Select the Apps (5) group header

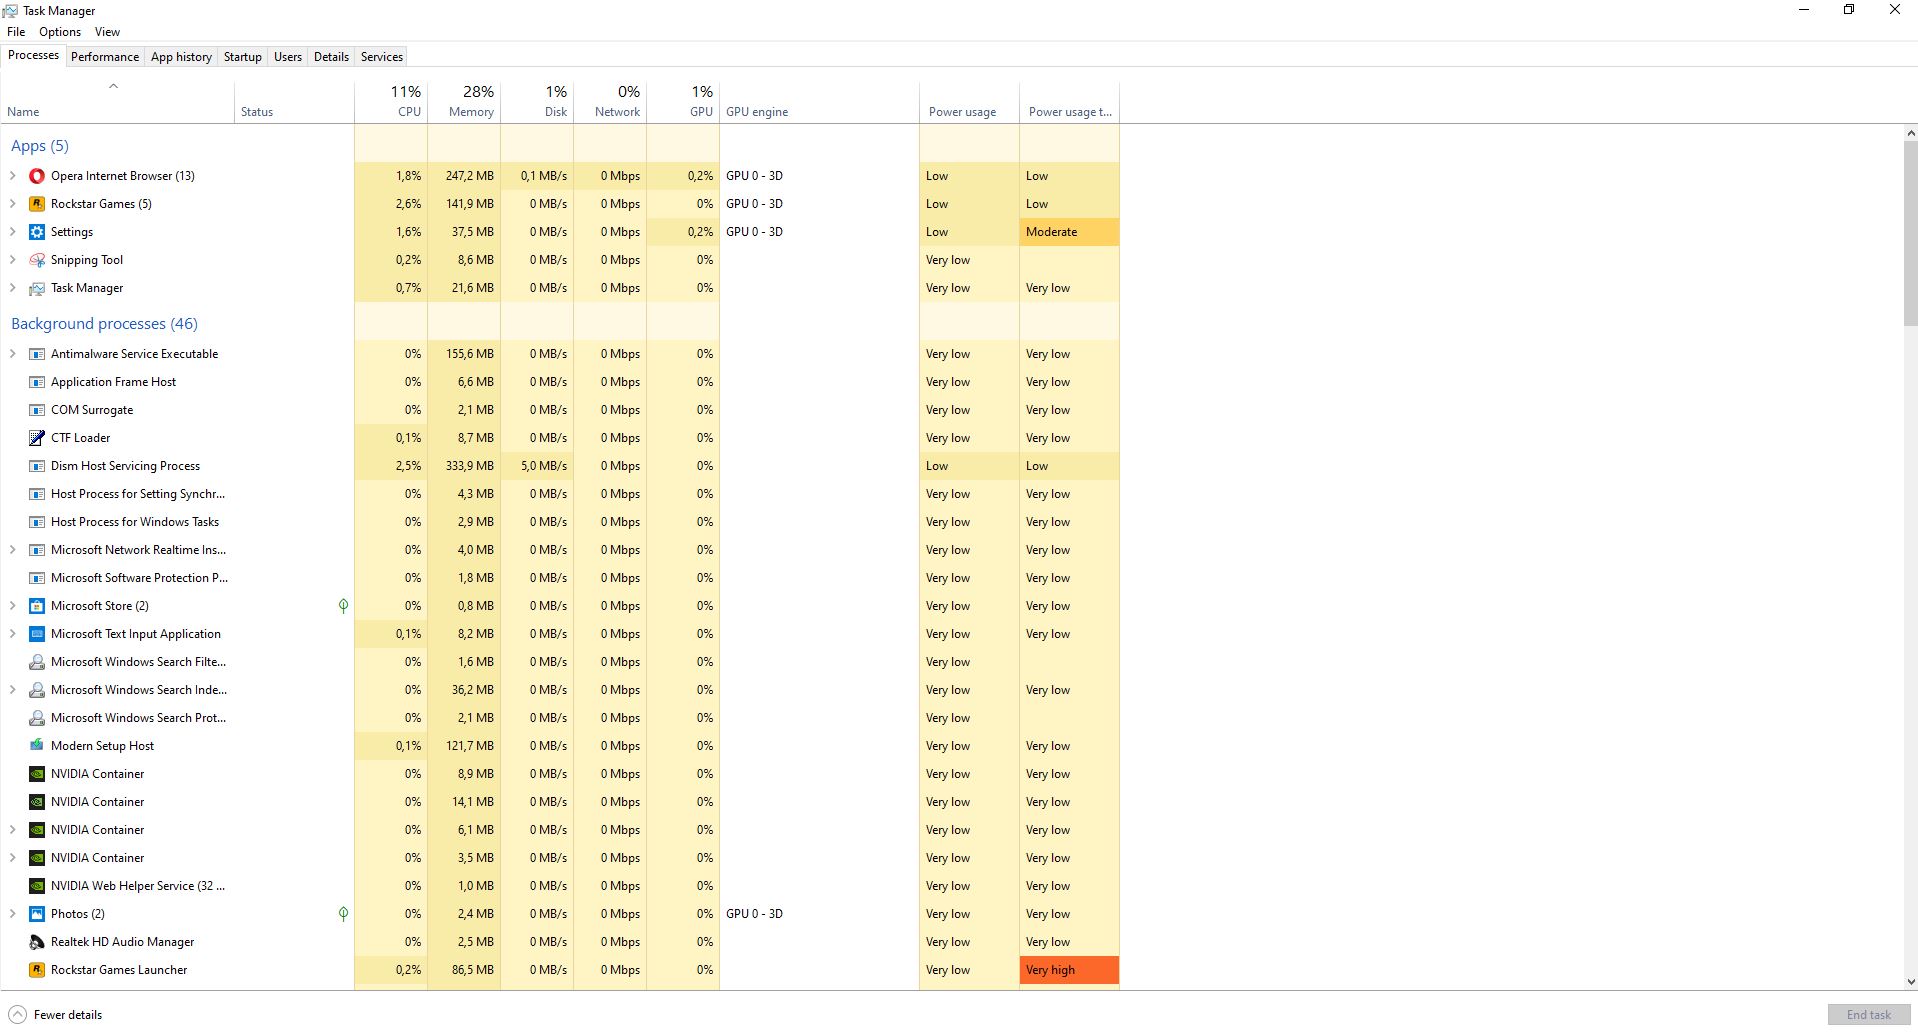[40, 146]
